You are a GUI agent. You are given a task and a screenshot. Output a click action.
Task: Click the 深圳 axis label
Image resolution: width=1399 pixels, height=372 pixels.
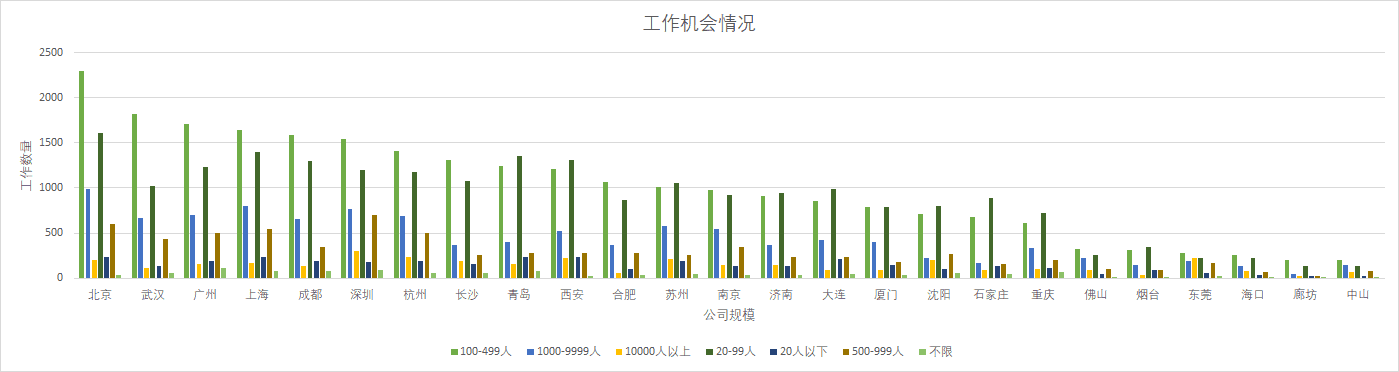[362, 295]
